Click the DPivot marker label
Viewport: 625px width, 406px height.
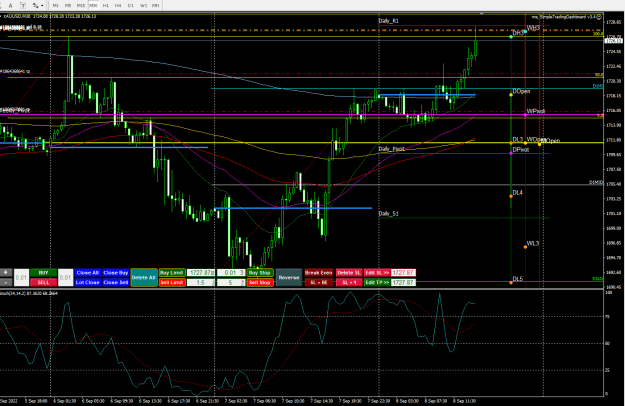click(x=521, y=149)
